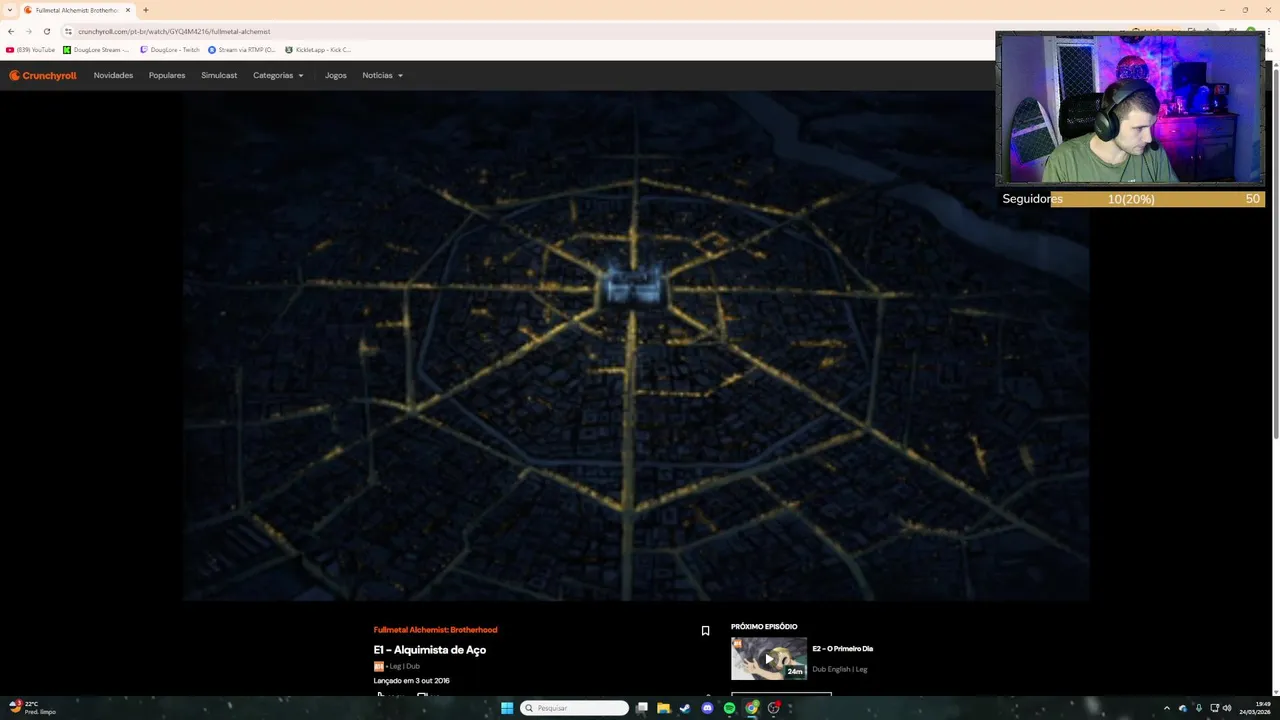Click the E1 - Alquimista de Aço title
The width and height of the screenshot is (1280, 720).
click(430, 650)
